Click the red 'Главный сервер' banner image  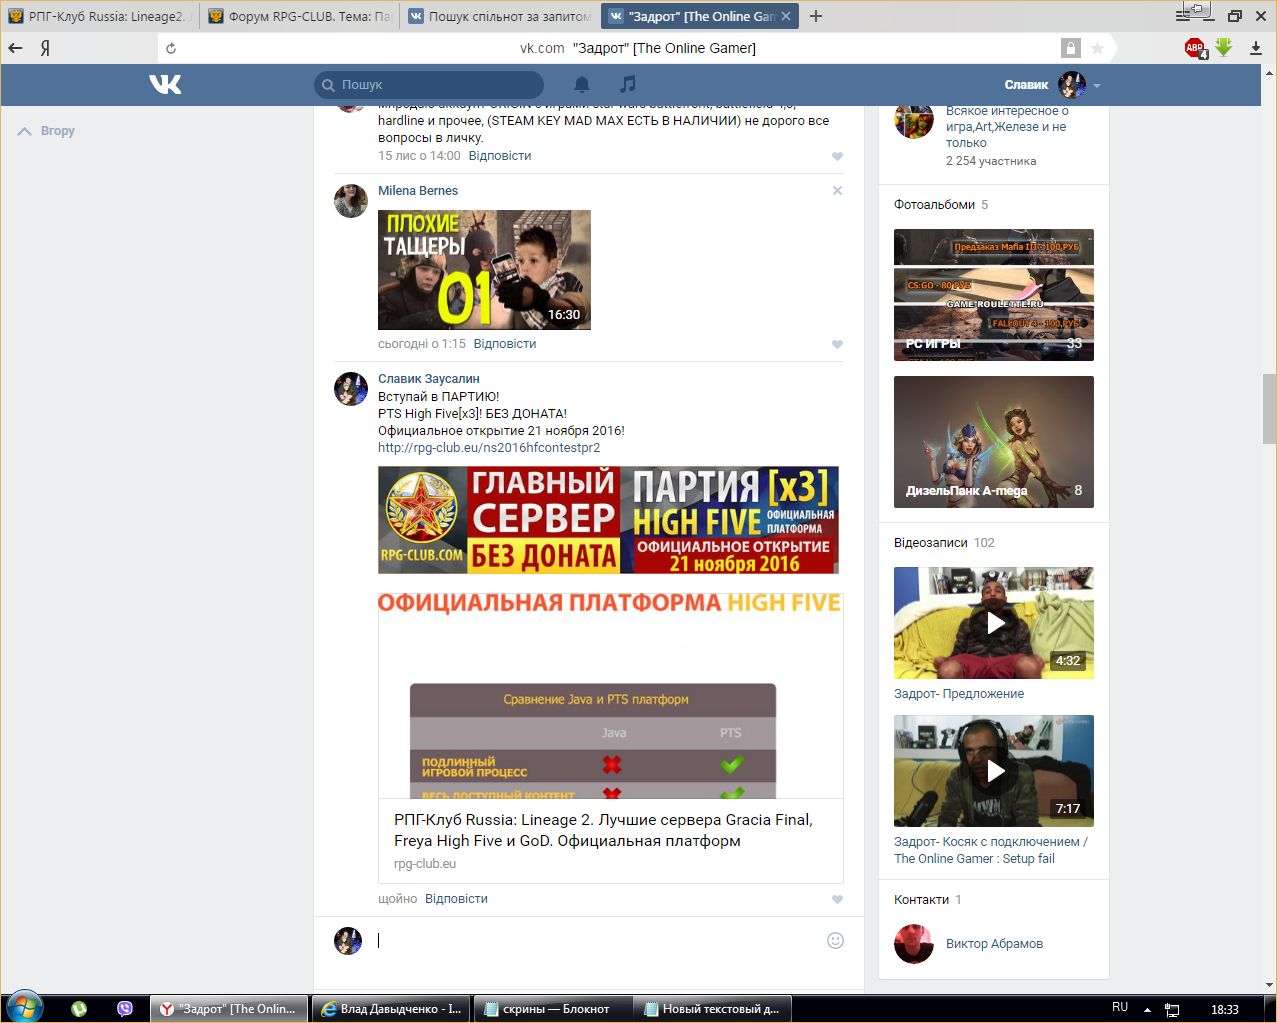[608, 520]
